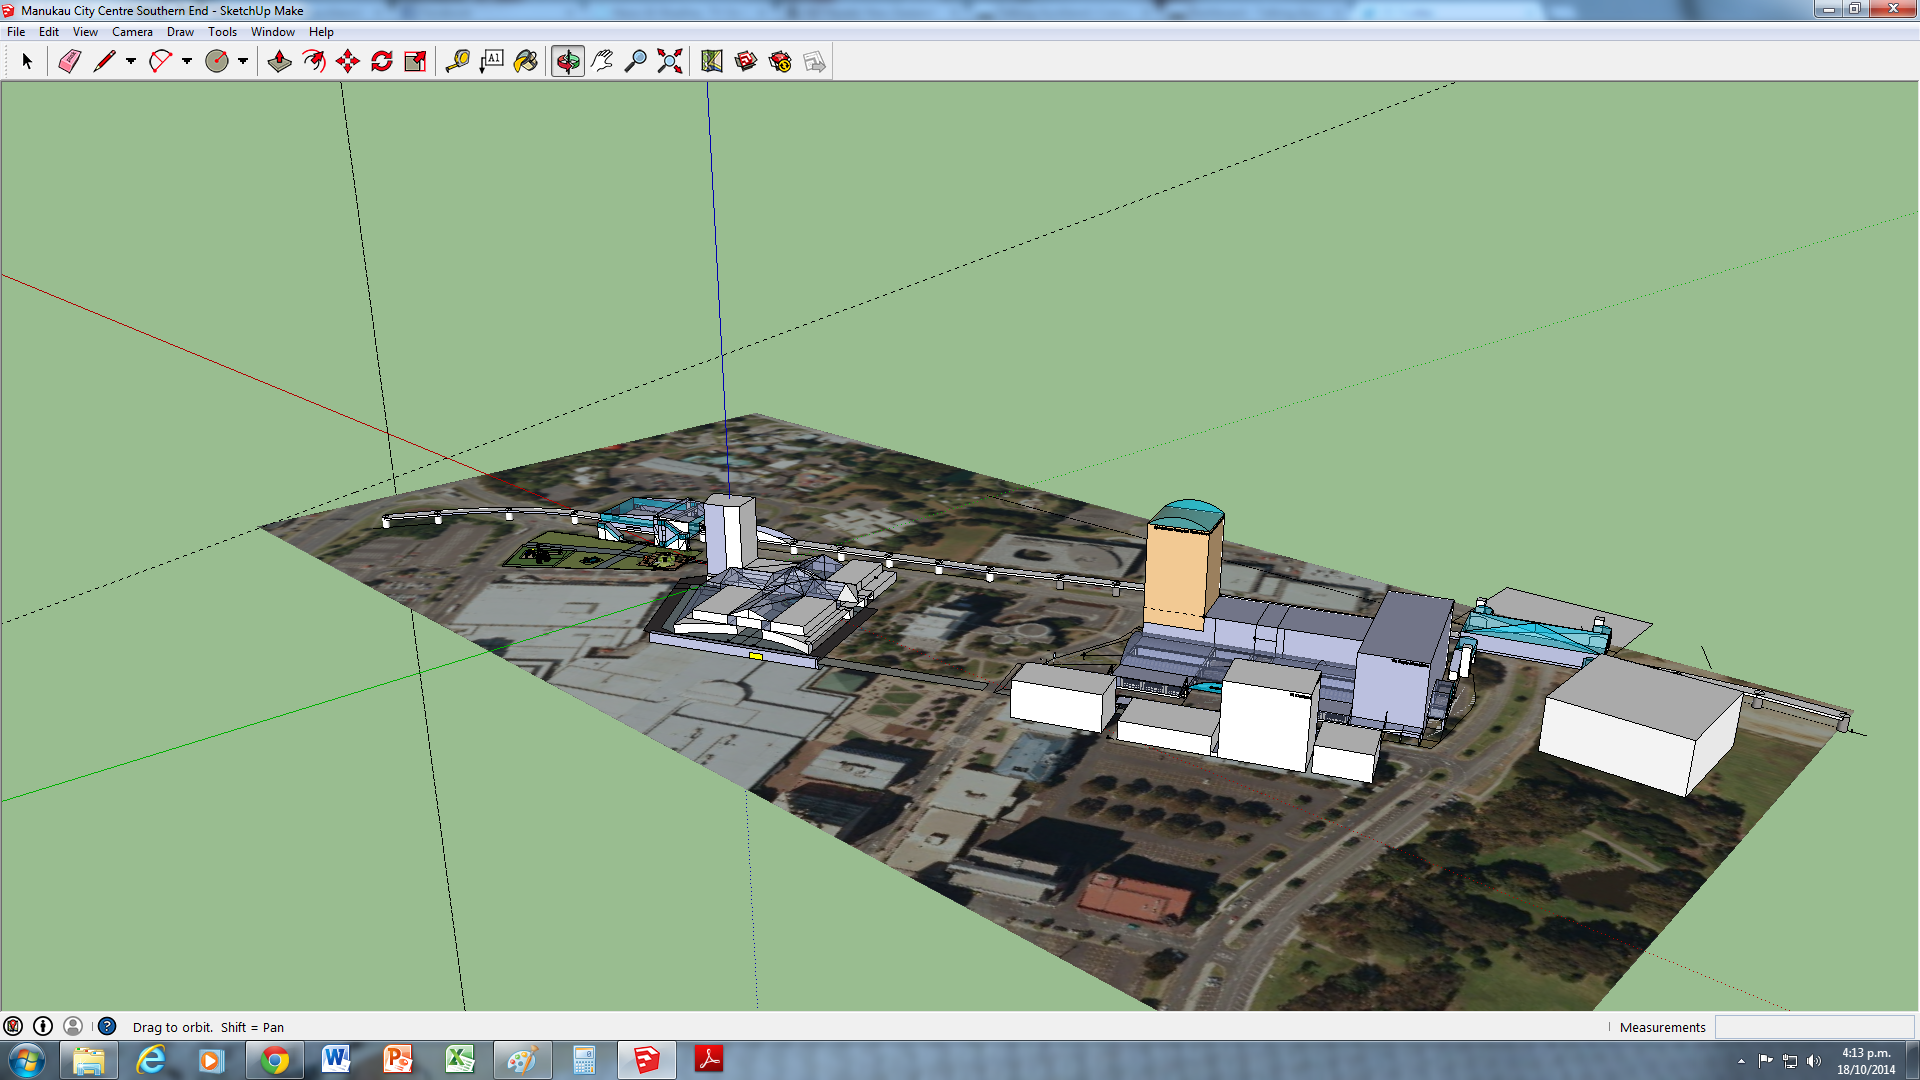Image resolution: width=1920 pixels, height=1080 pixels.
Task: Select the Move tool
Action: [x=348, y=62]
